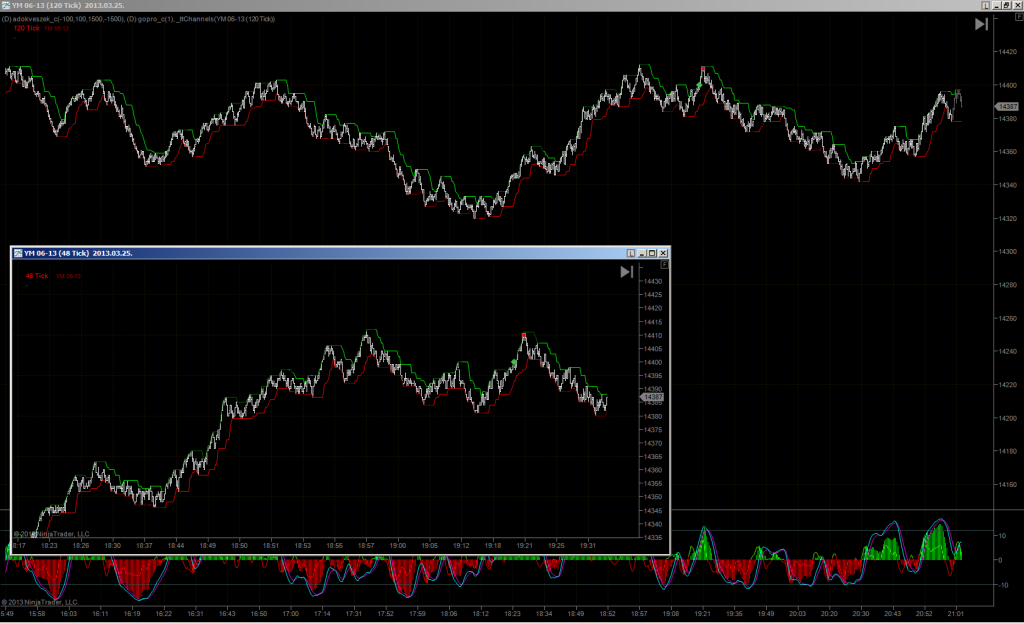
Task: Click the skip-to-latest-bar arrow in 120 Tick chart
Action: click(x=981, y=24)
